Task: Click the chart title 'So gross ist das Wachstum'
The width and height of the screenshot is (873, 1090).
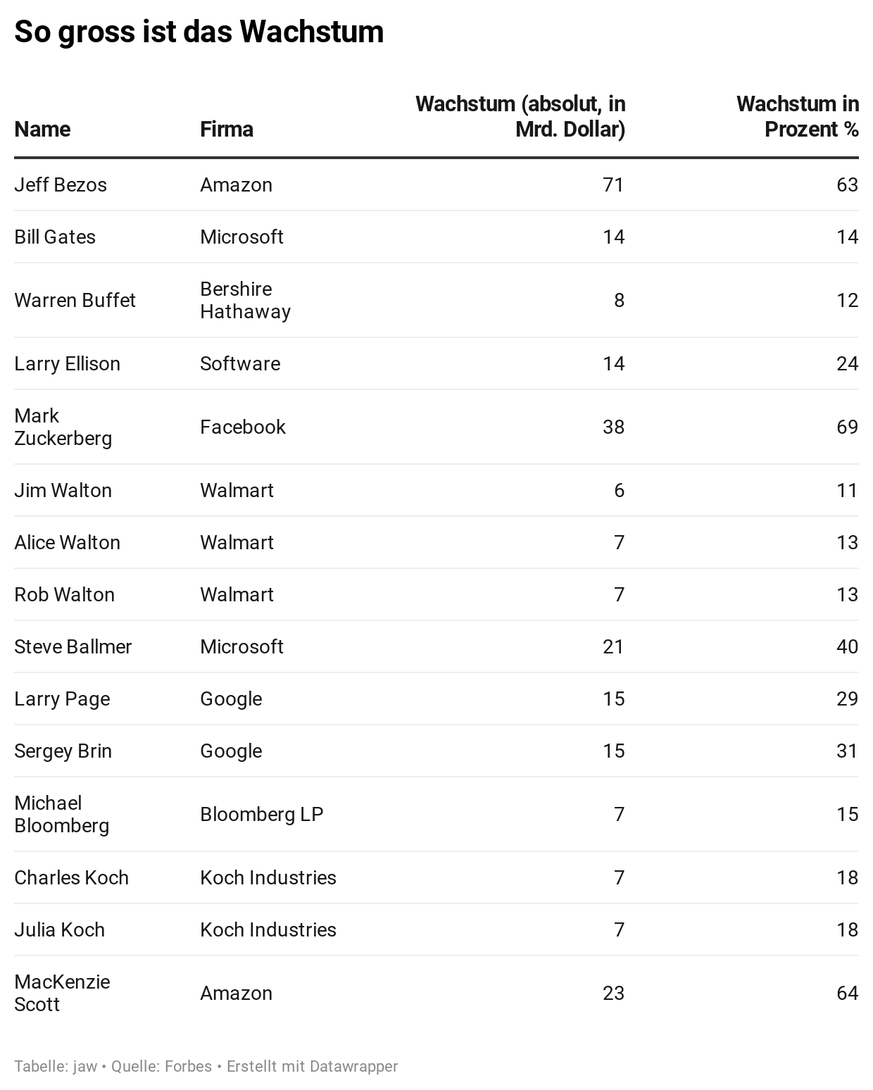Action: point(199,32)
